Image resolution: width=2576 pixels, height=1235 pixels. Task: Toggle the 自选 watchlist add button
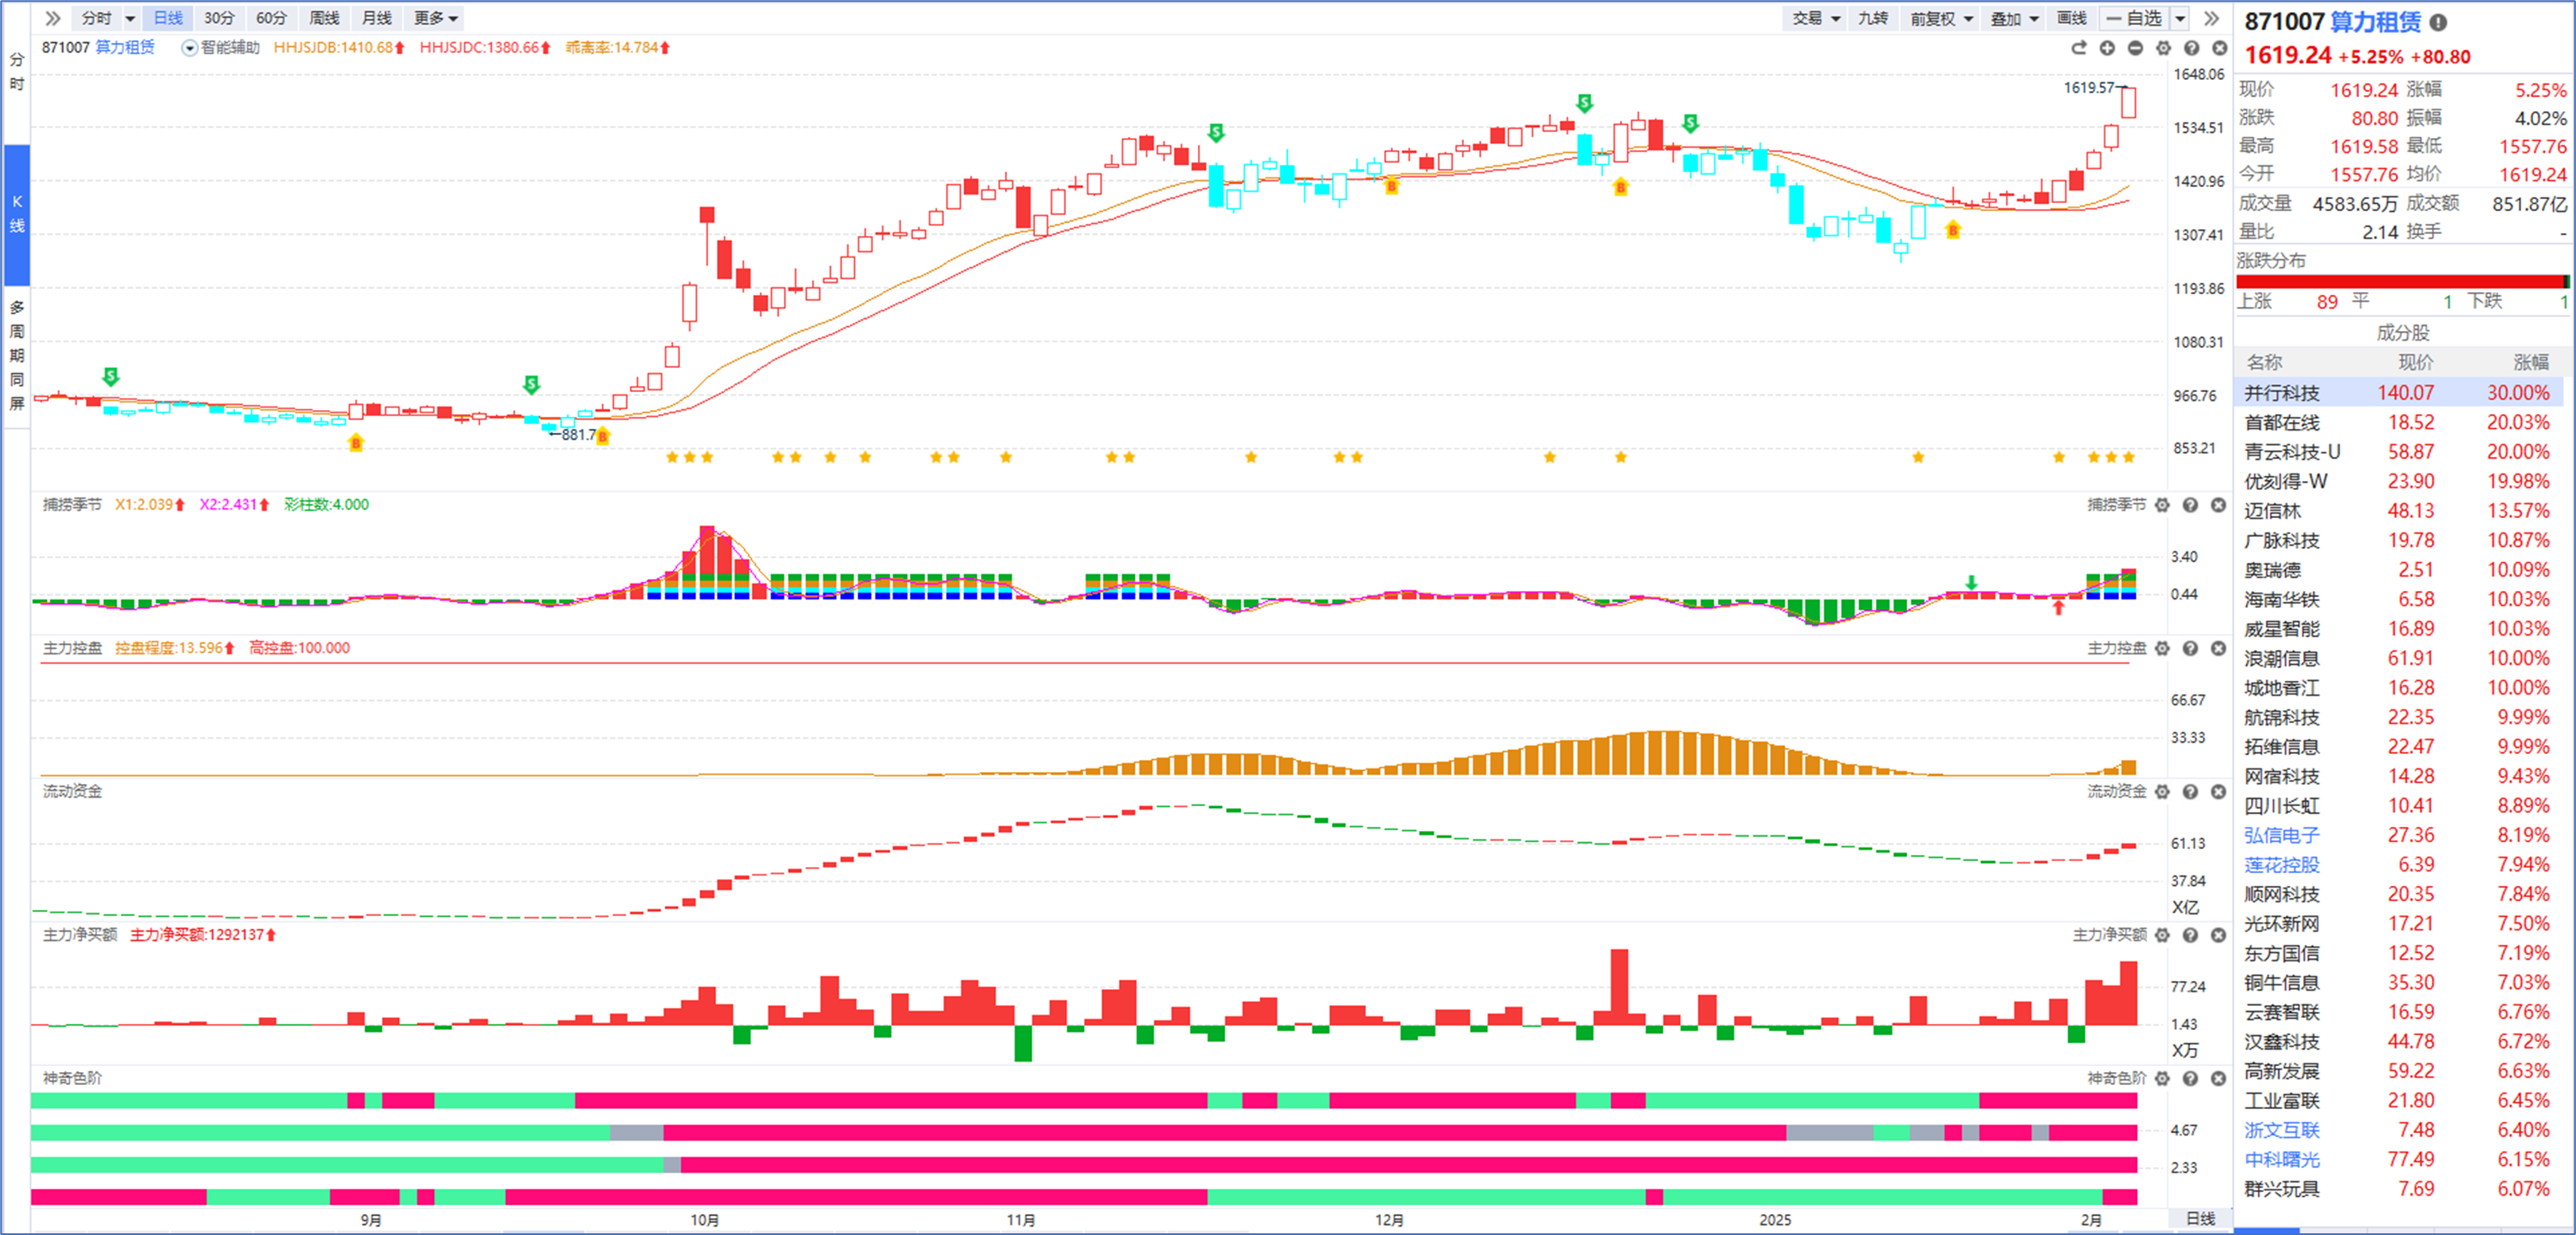tap(2134, 18)
